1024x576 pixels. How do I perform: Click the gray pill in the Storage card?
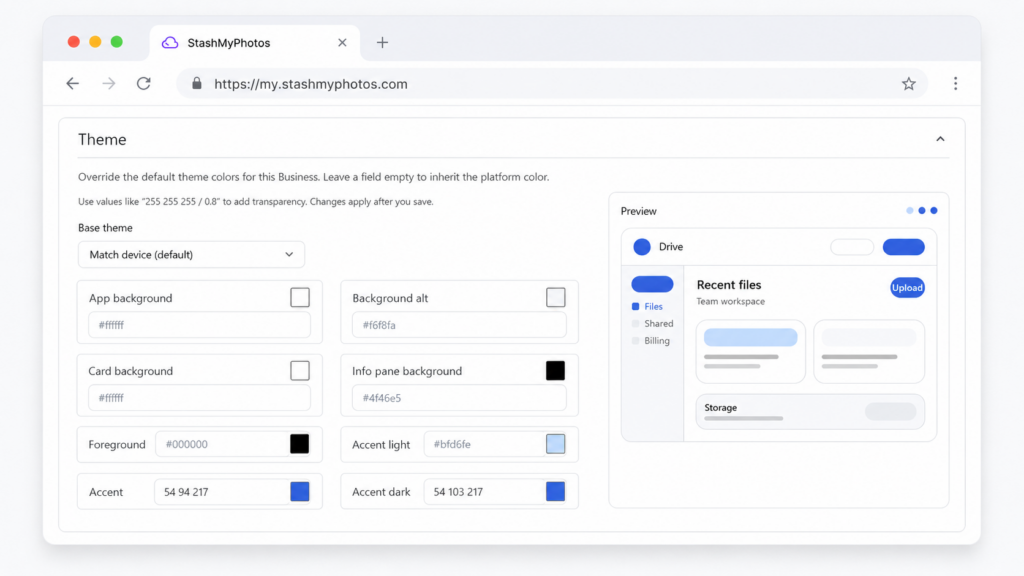click(x=891, y=411)
